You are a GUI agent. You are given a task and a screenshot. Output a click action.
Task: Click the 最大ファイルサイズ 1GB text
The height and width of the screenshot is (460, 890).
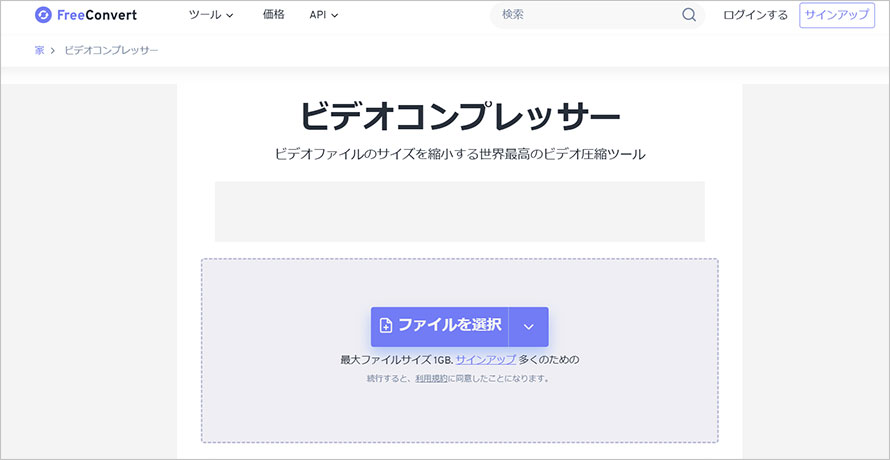click(x=396, y=359)
